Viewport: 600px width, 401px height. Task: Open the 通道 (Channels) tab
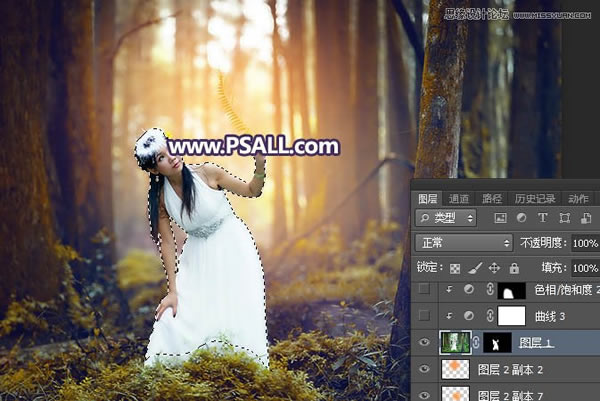click(458, 199)
